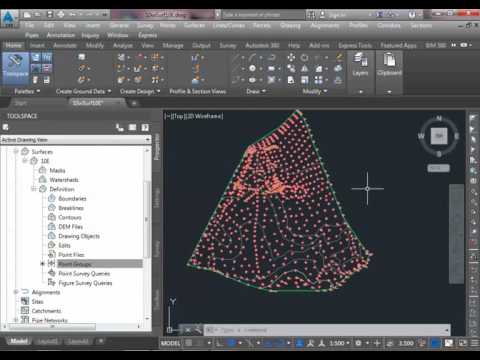Select the DEM Files tree item

click(x=71, y=226)
